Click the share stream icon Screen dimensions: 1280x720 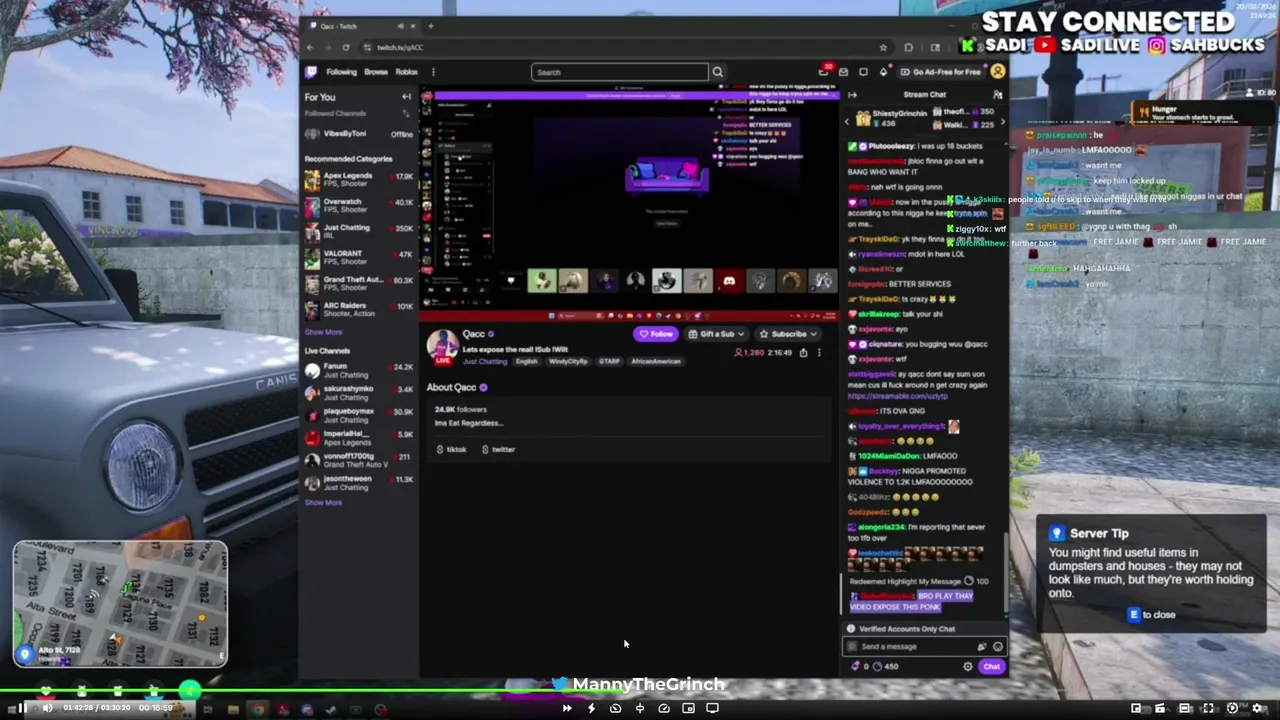pos(803,353)
